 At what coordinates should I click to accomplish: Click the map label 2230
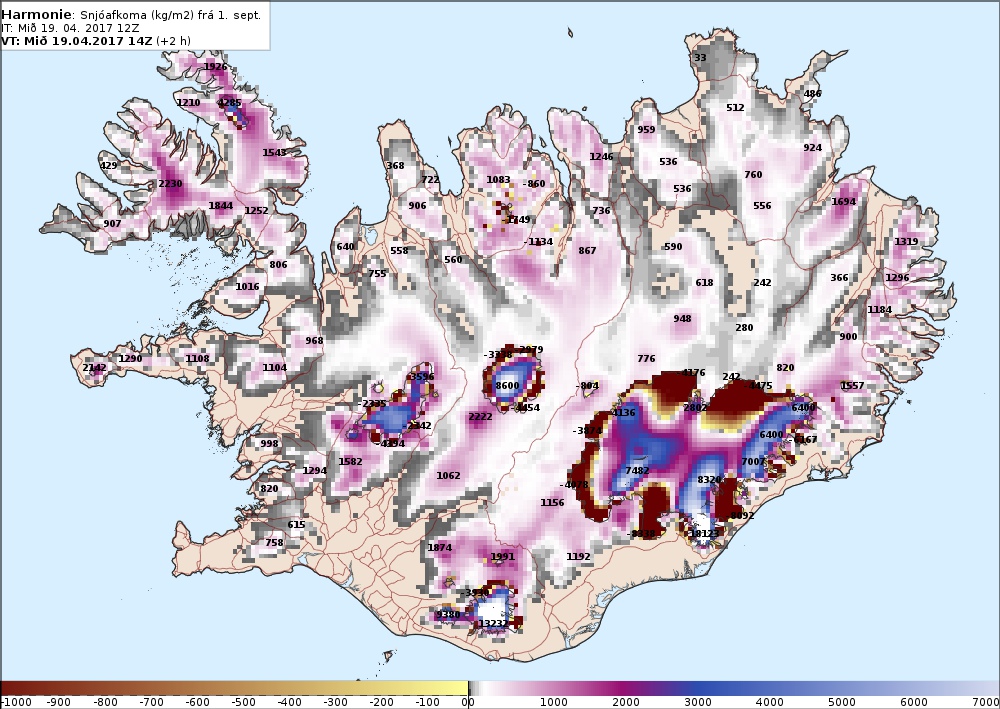(x=170, y=184)
